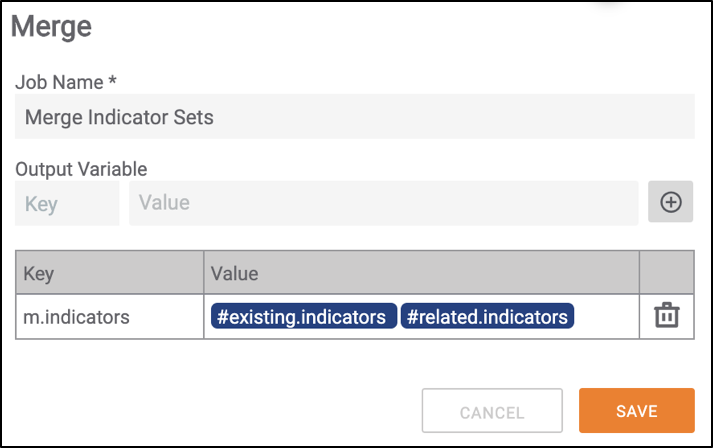
Task: Select the #related.indicators tag
Action: point(487,316)
